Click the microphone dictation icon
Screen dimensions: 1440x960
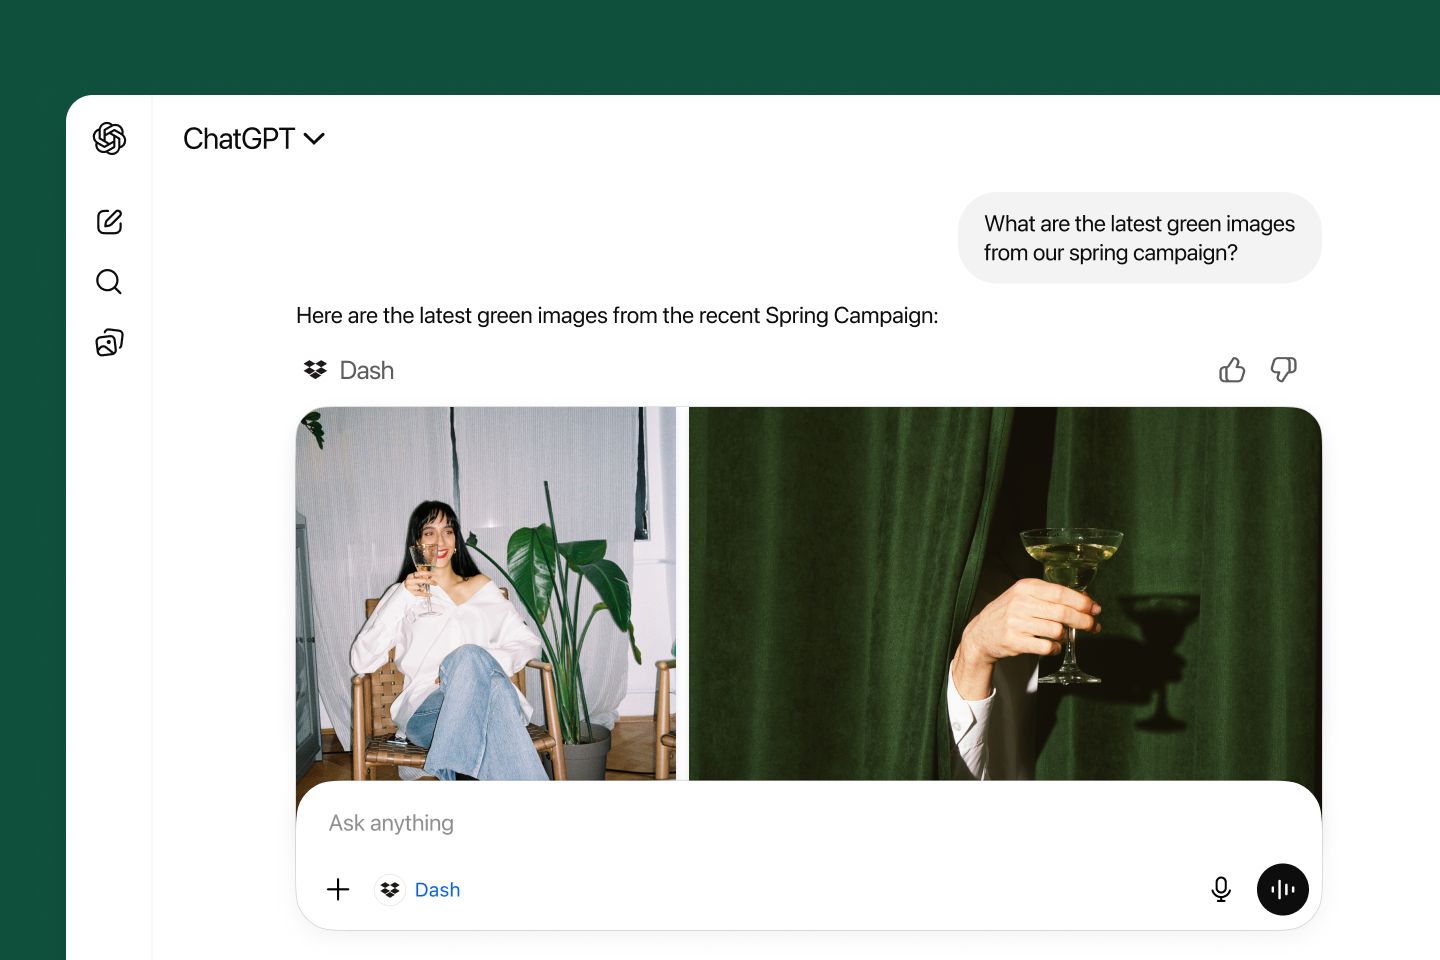coord(1221,889)
